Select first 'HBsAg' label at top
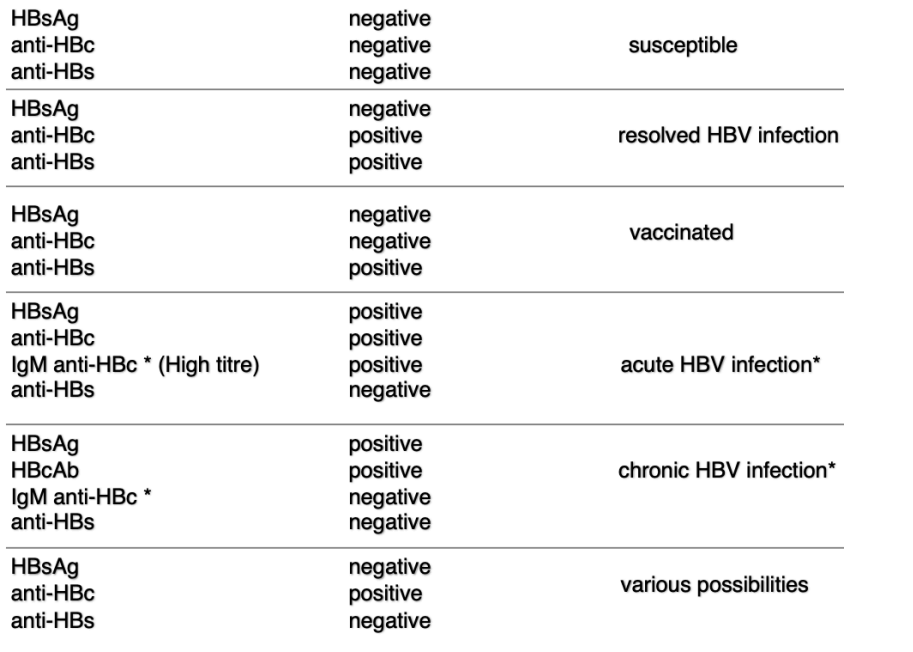 [x=45, y=19]
